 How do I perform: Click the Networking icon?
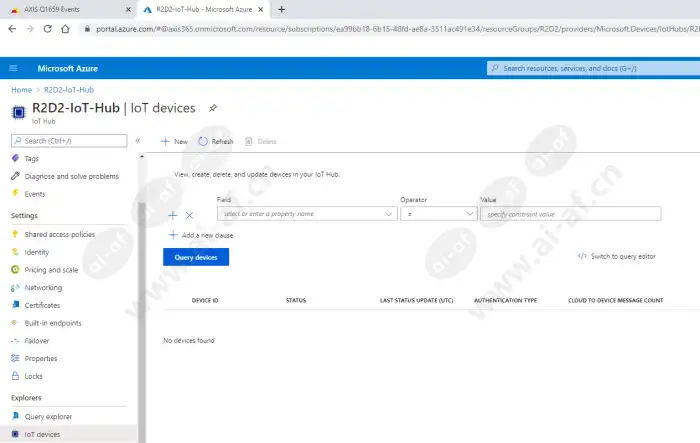15,288
